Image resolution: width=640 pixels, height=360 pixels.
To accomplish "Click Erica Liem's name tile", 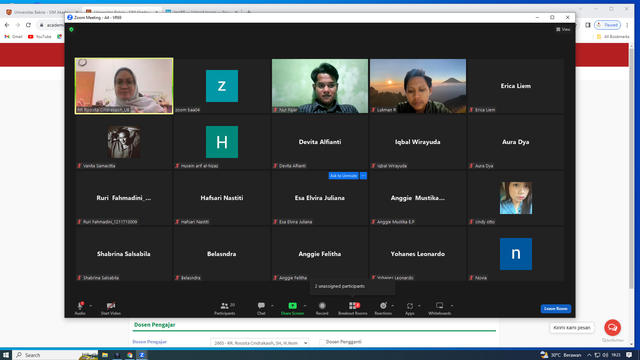I will click(x=516, y=86).
